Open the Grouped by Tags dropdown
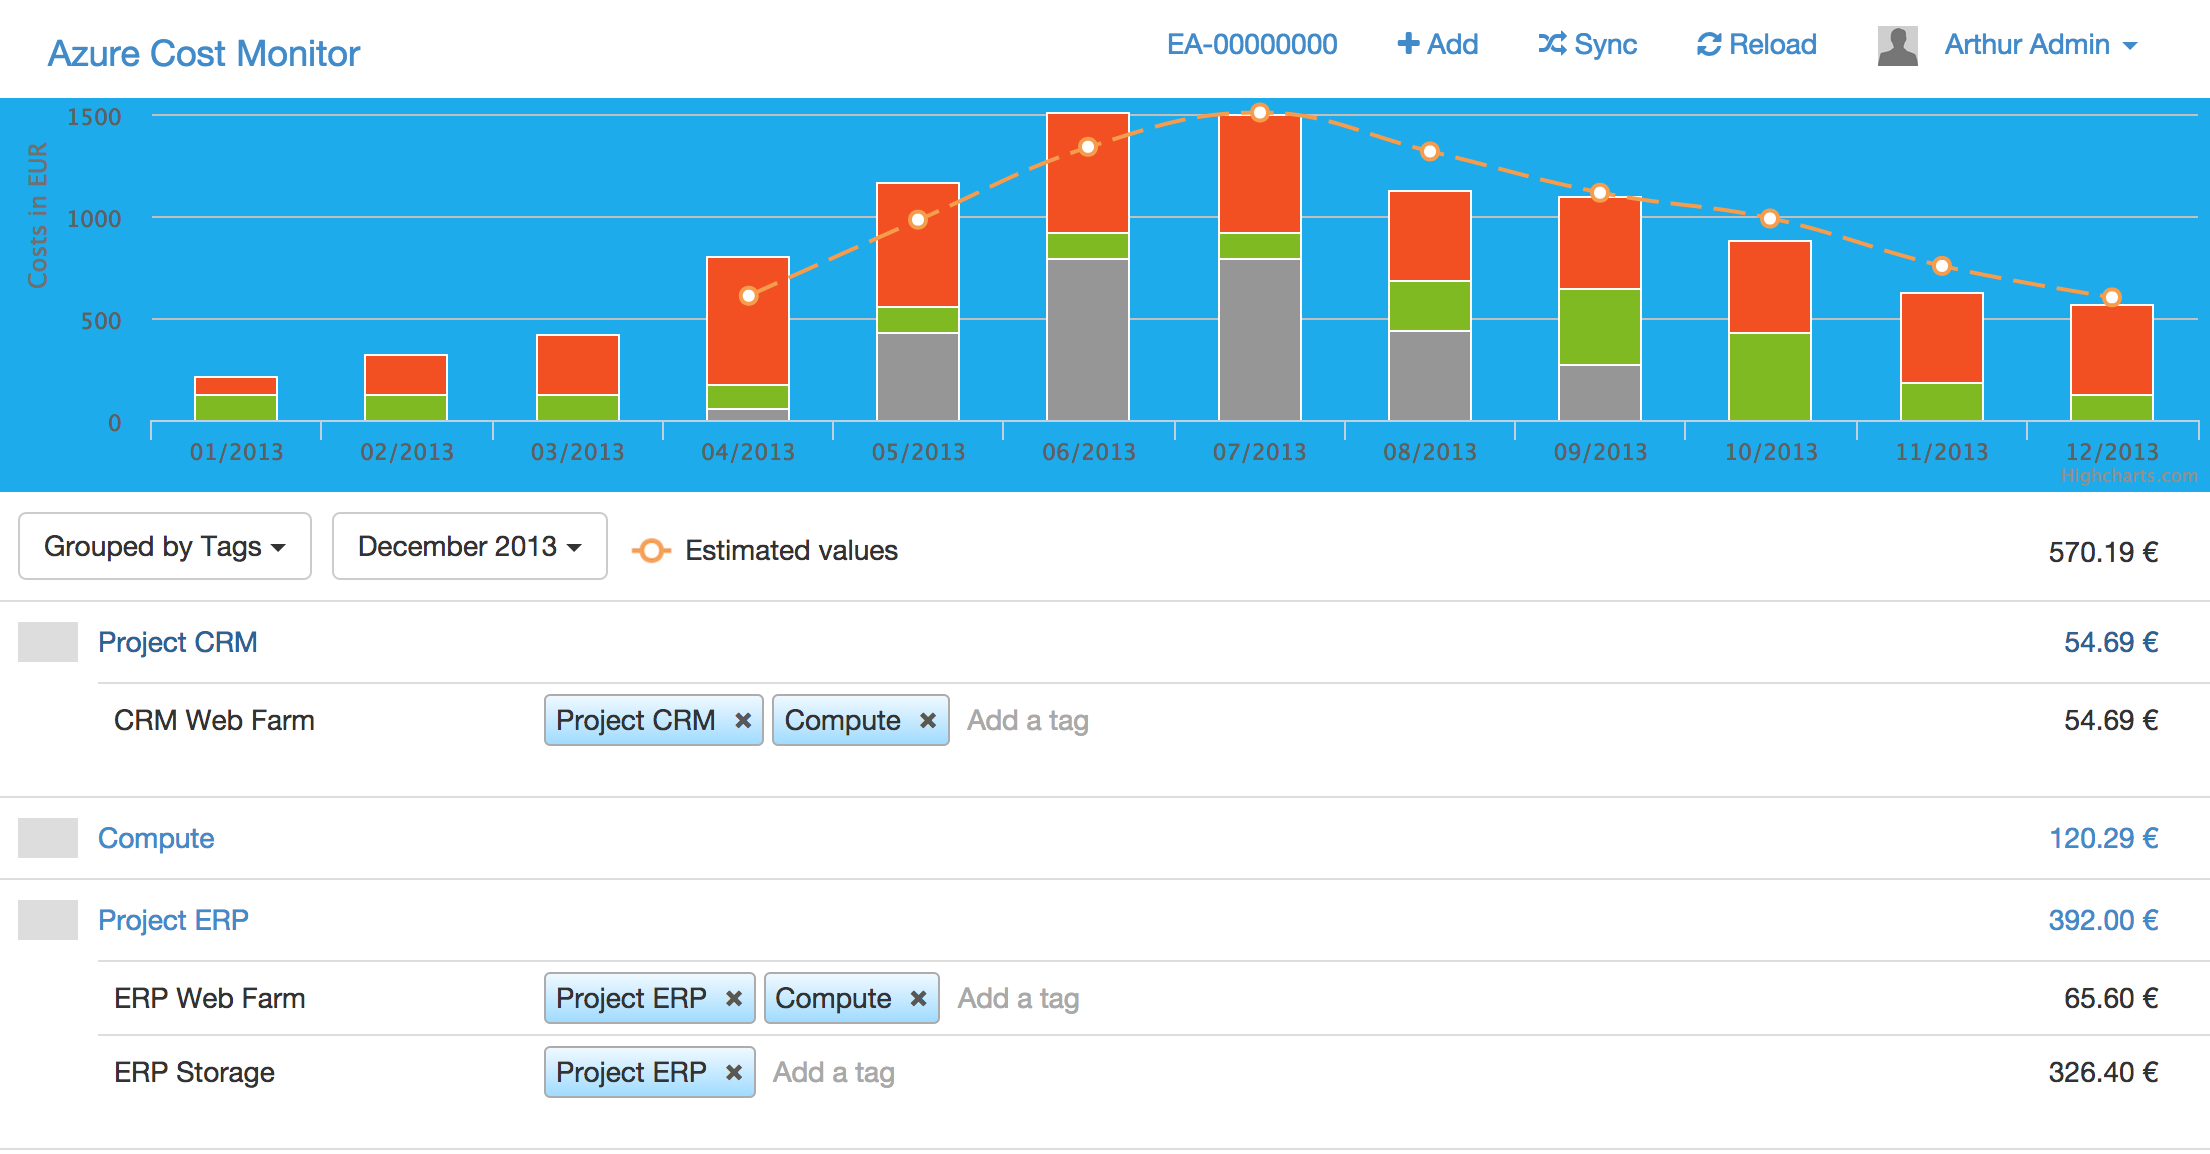The width and height of the screenshot is (2210, 1154). click(x=165, y=546)
